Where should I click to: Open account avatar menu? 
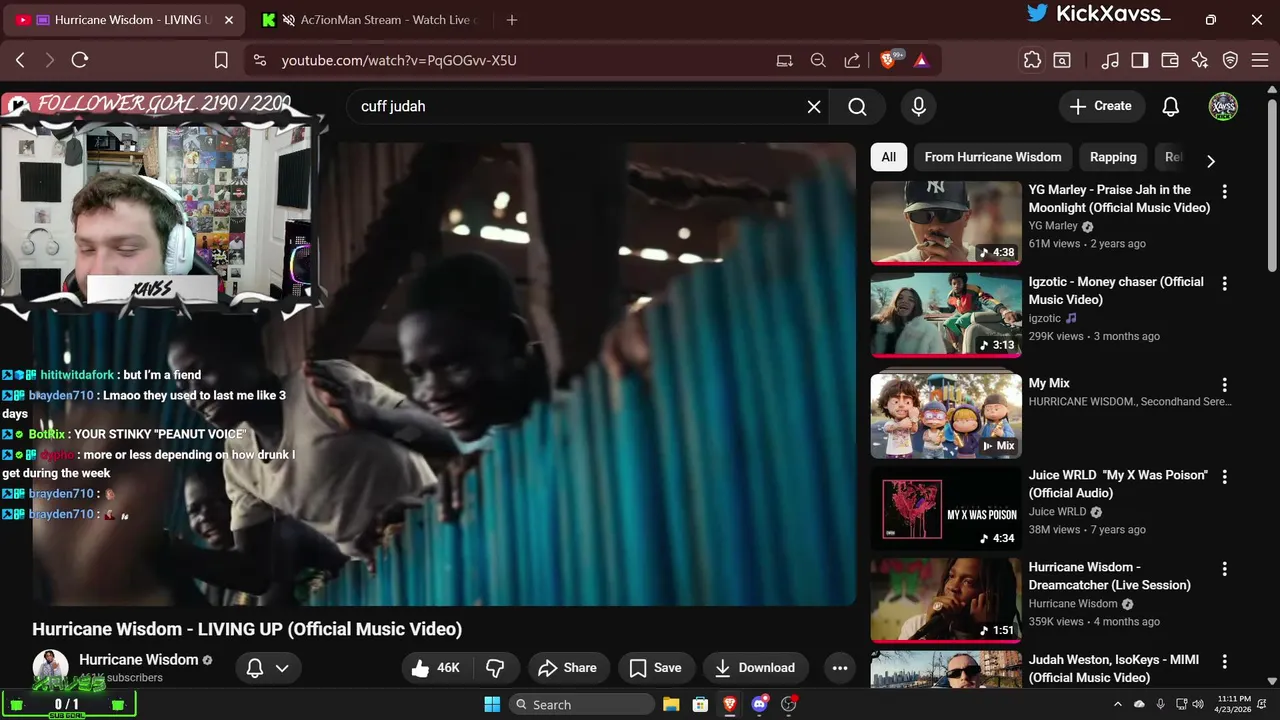[x=1223, y=106]
